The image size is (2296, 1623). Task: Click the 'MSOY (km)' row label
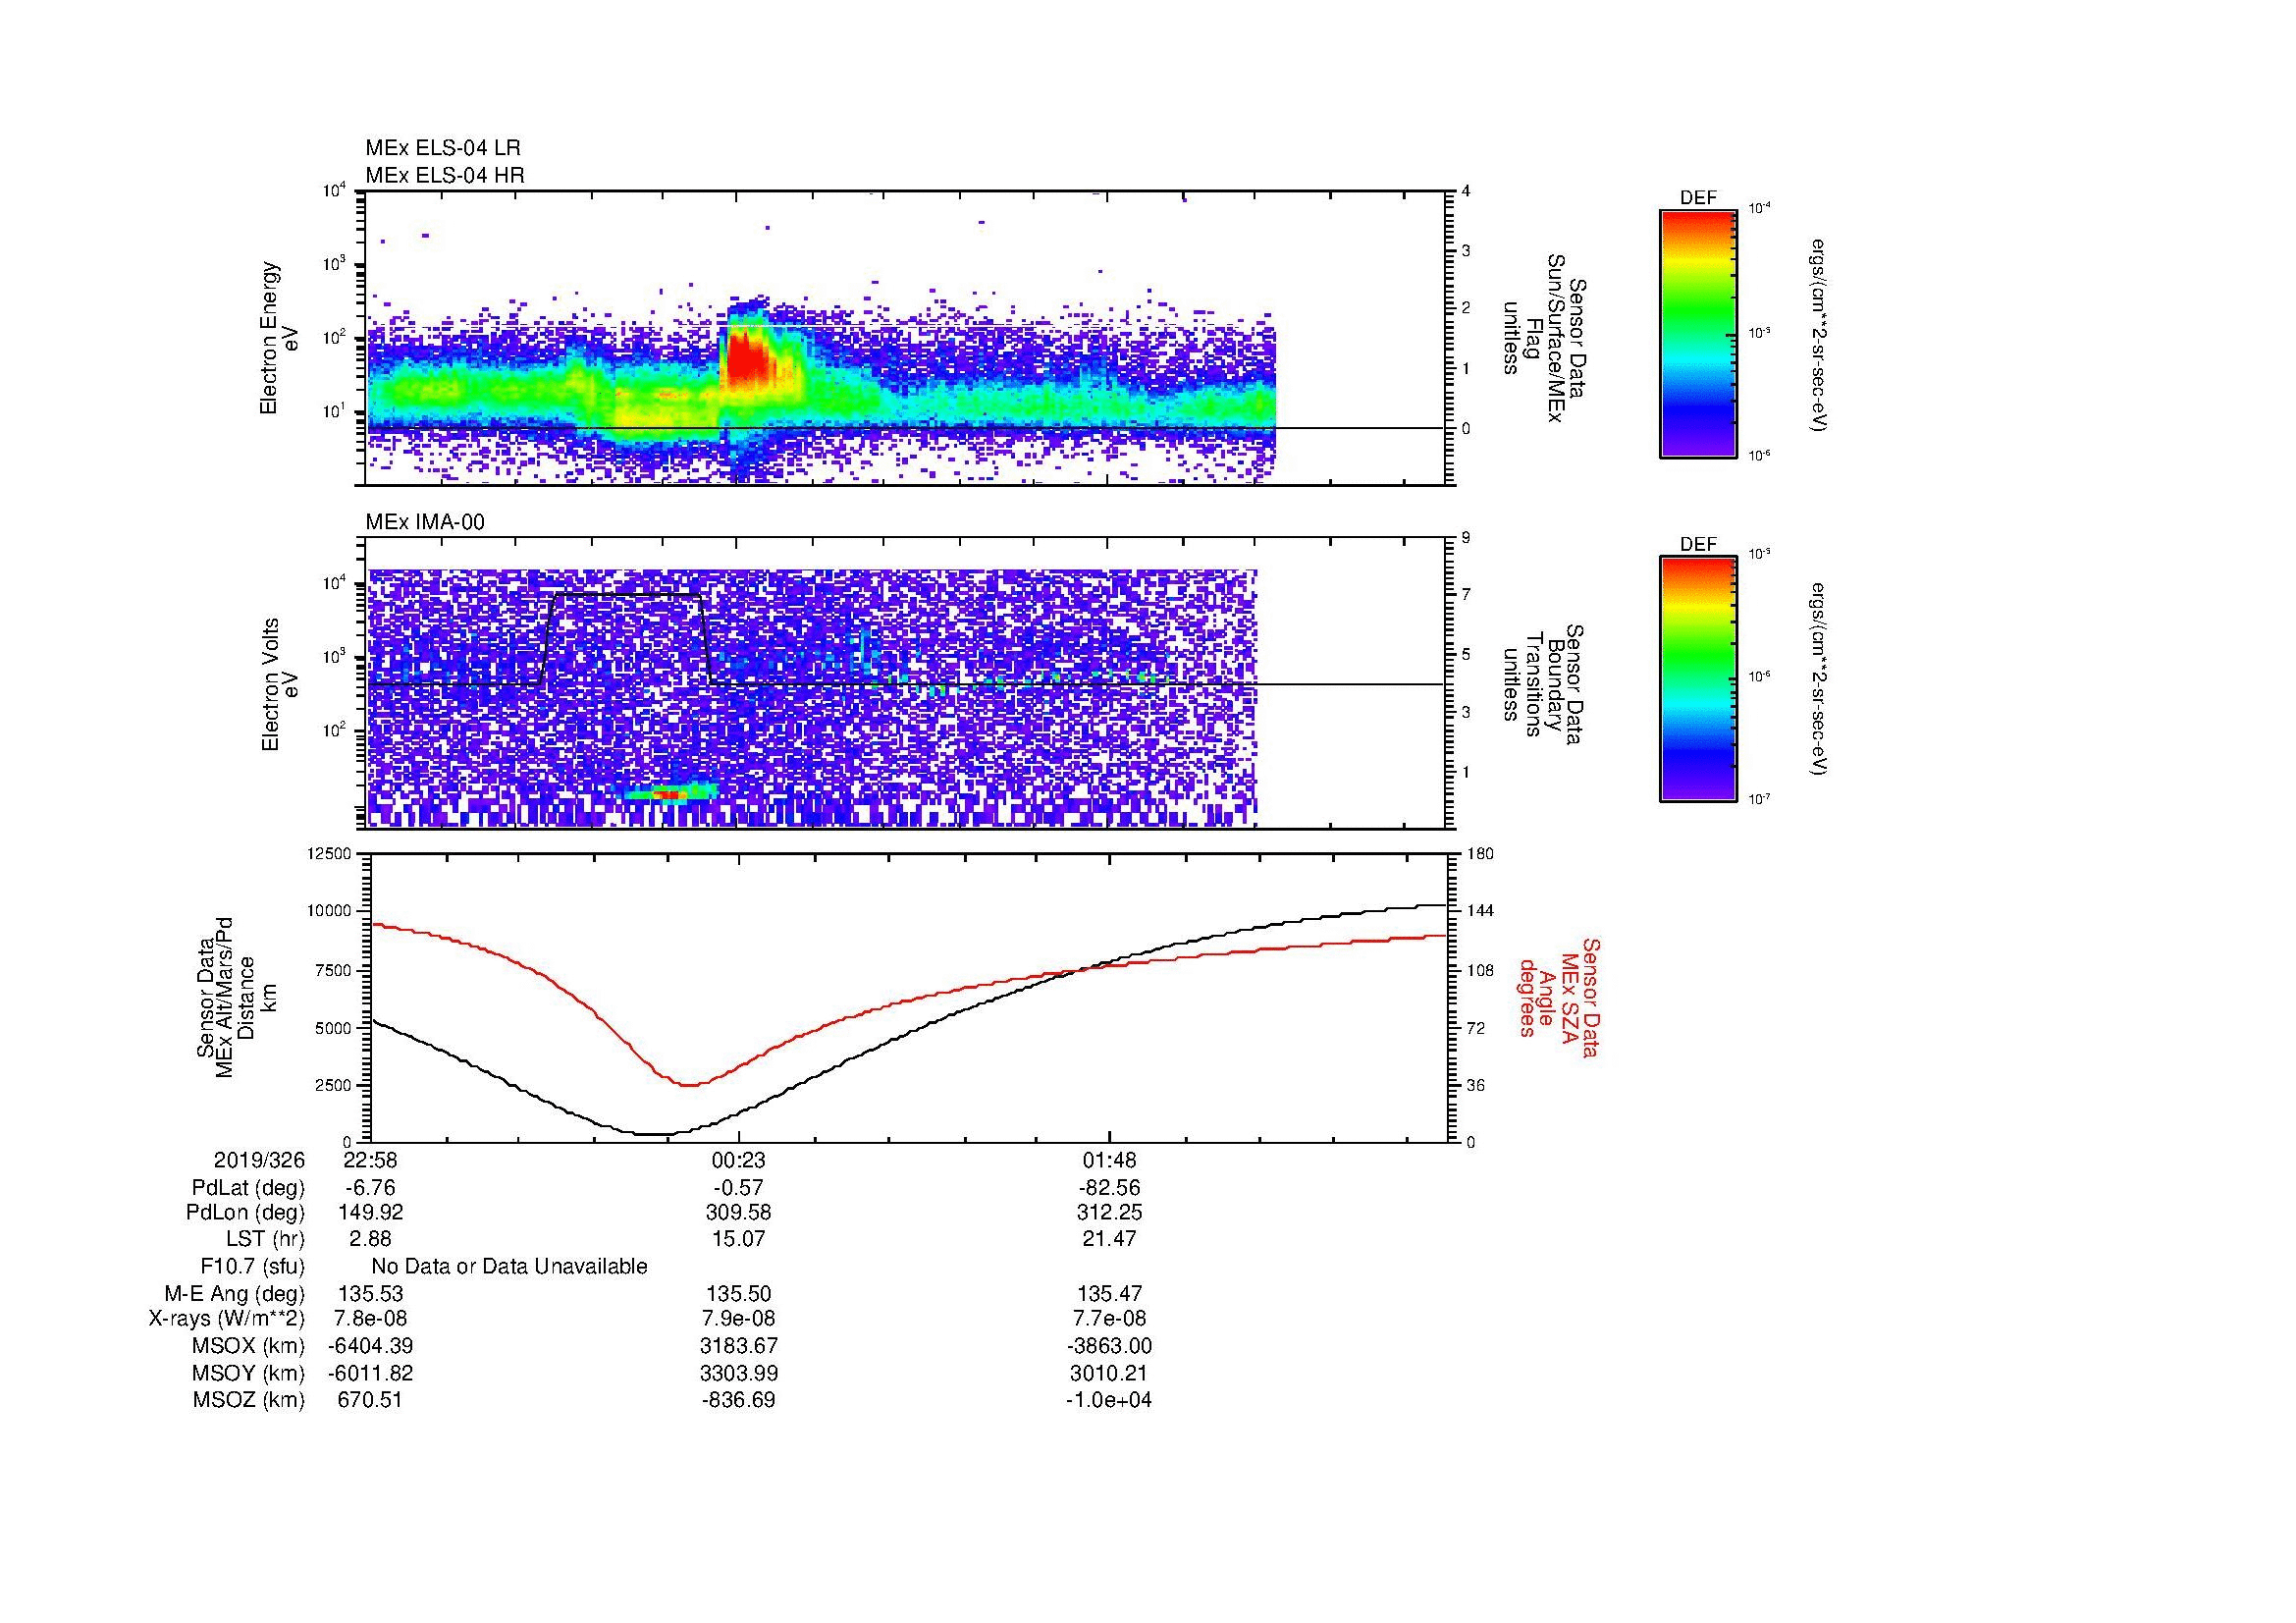(248, 1373)
